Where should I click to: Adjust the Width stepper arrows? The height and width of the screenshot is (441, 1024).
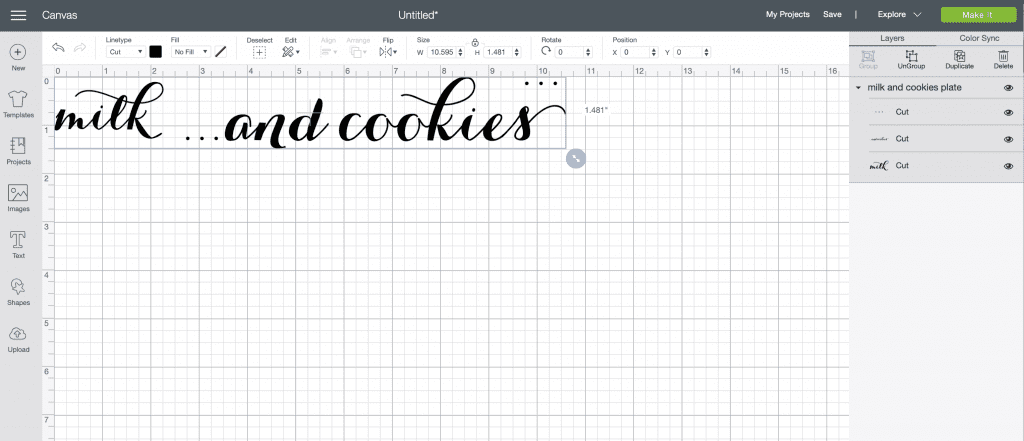click(x=461, y=52)
